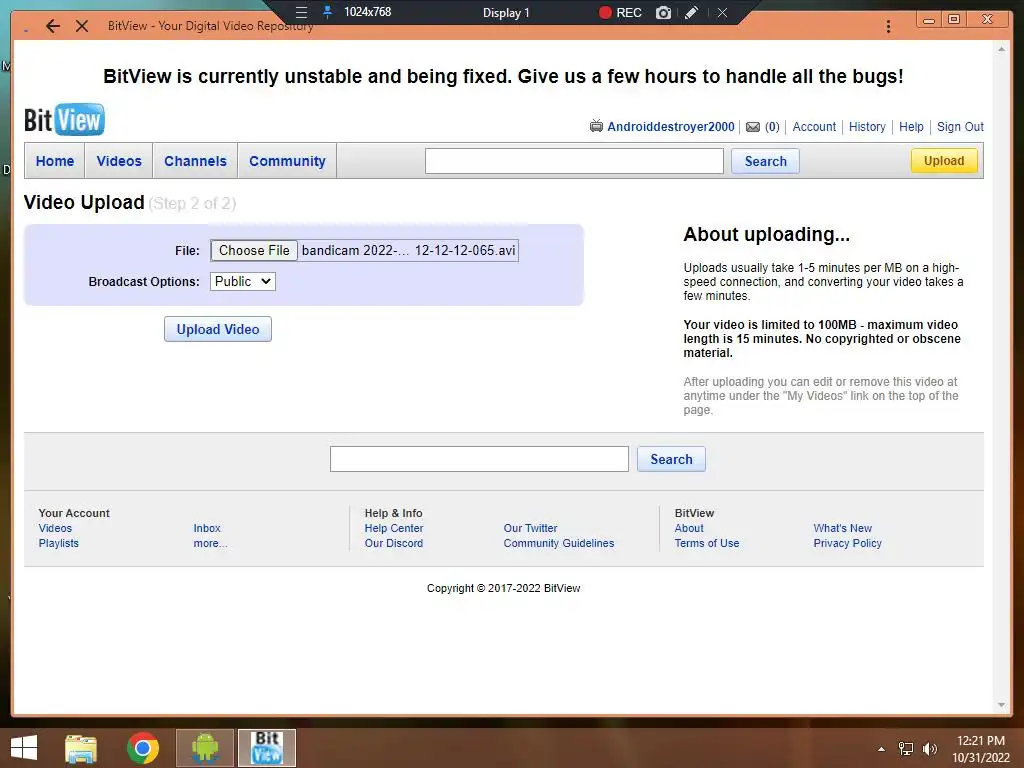Open the What's New link
The height and width of the screenshot is (768, 1024).
(842, 528)
